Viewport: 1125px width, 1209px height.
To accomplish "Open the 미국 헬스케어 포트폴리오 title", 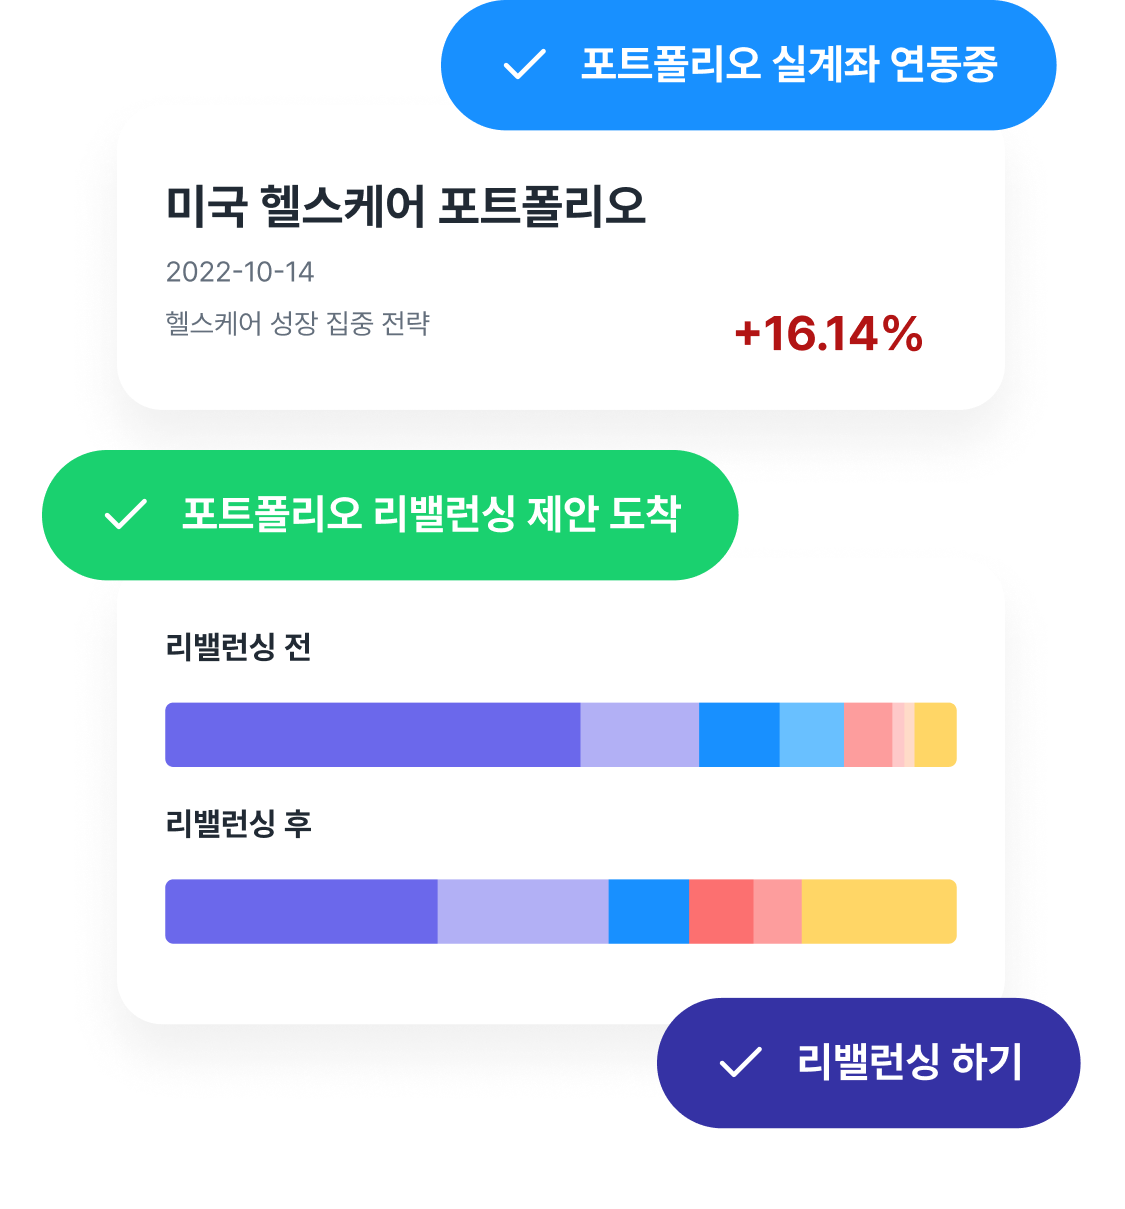I will pos(405,205).
